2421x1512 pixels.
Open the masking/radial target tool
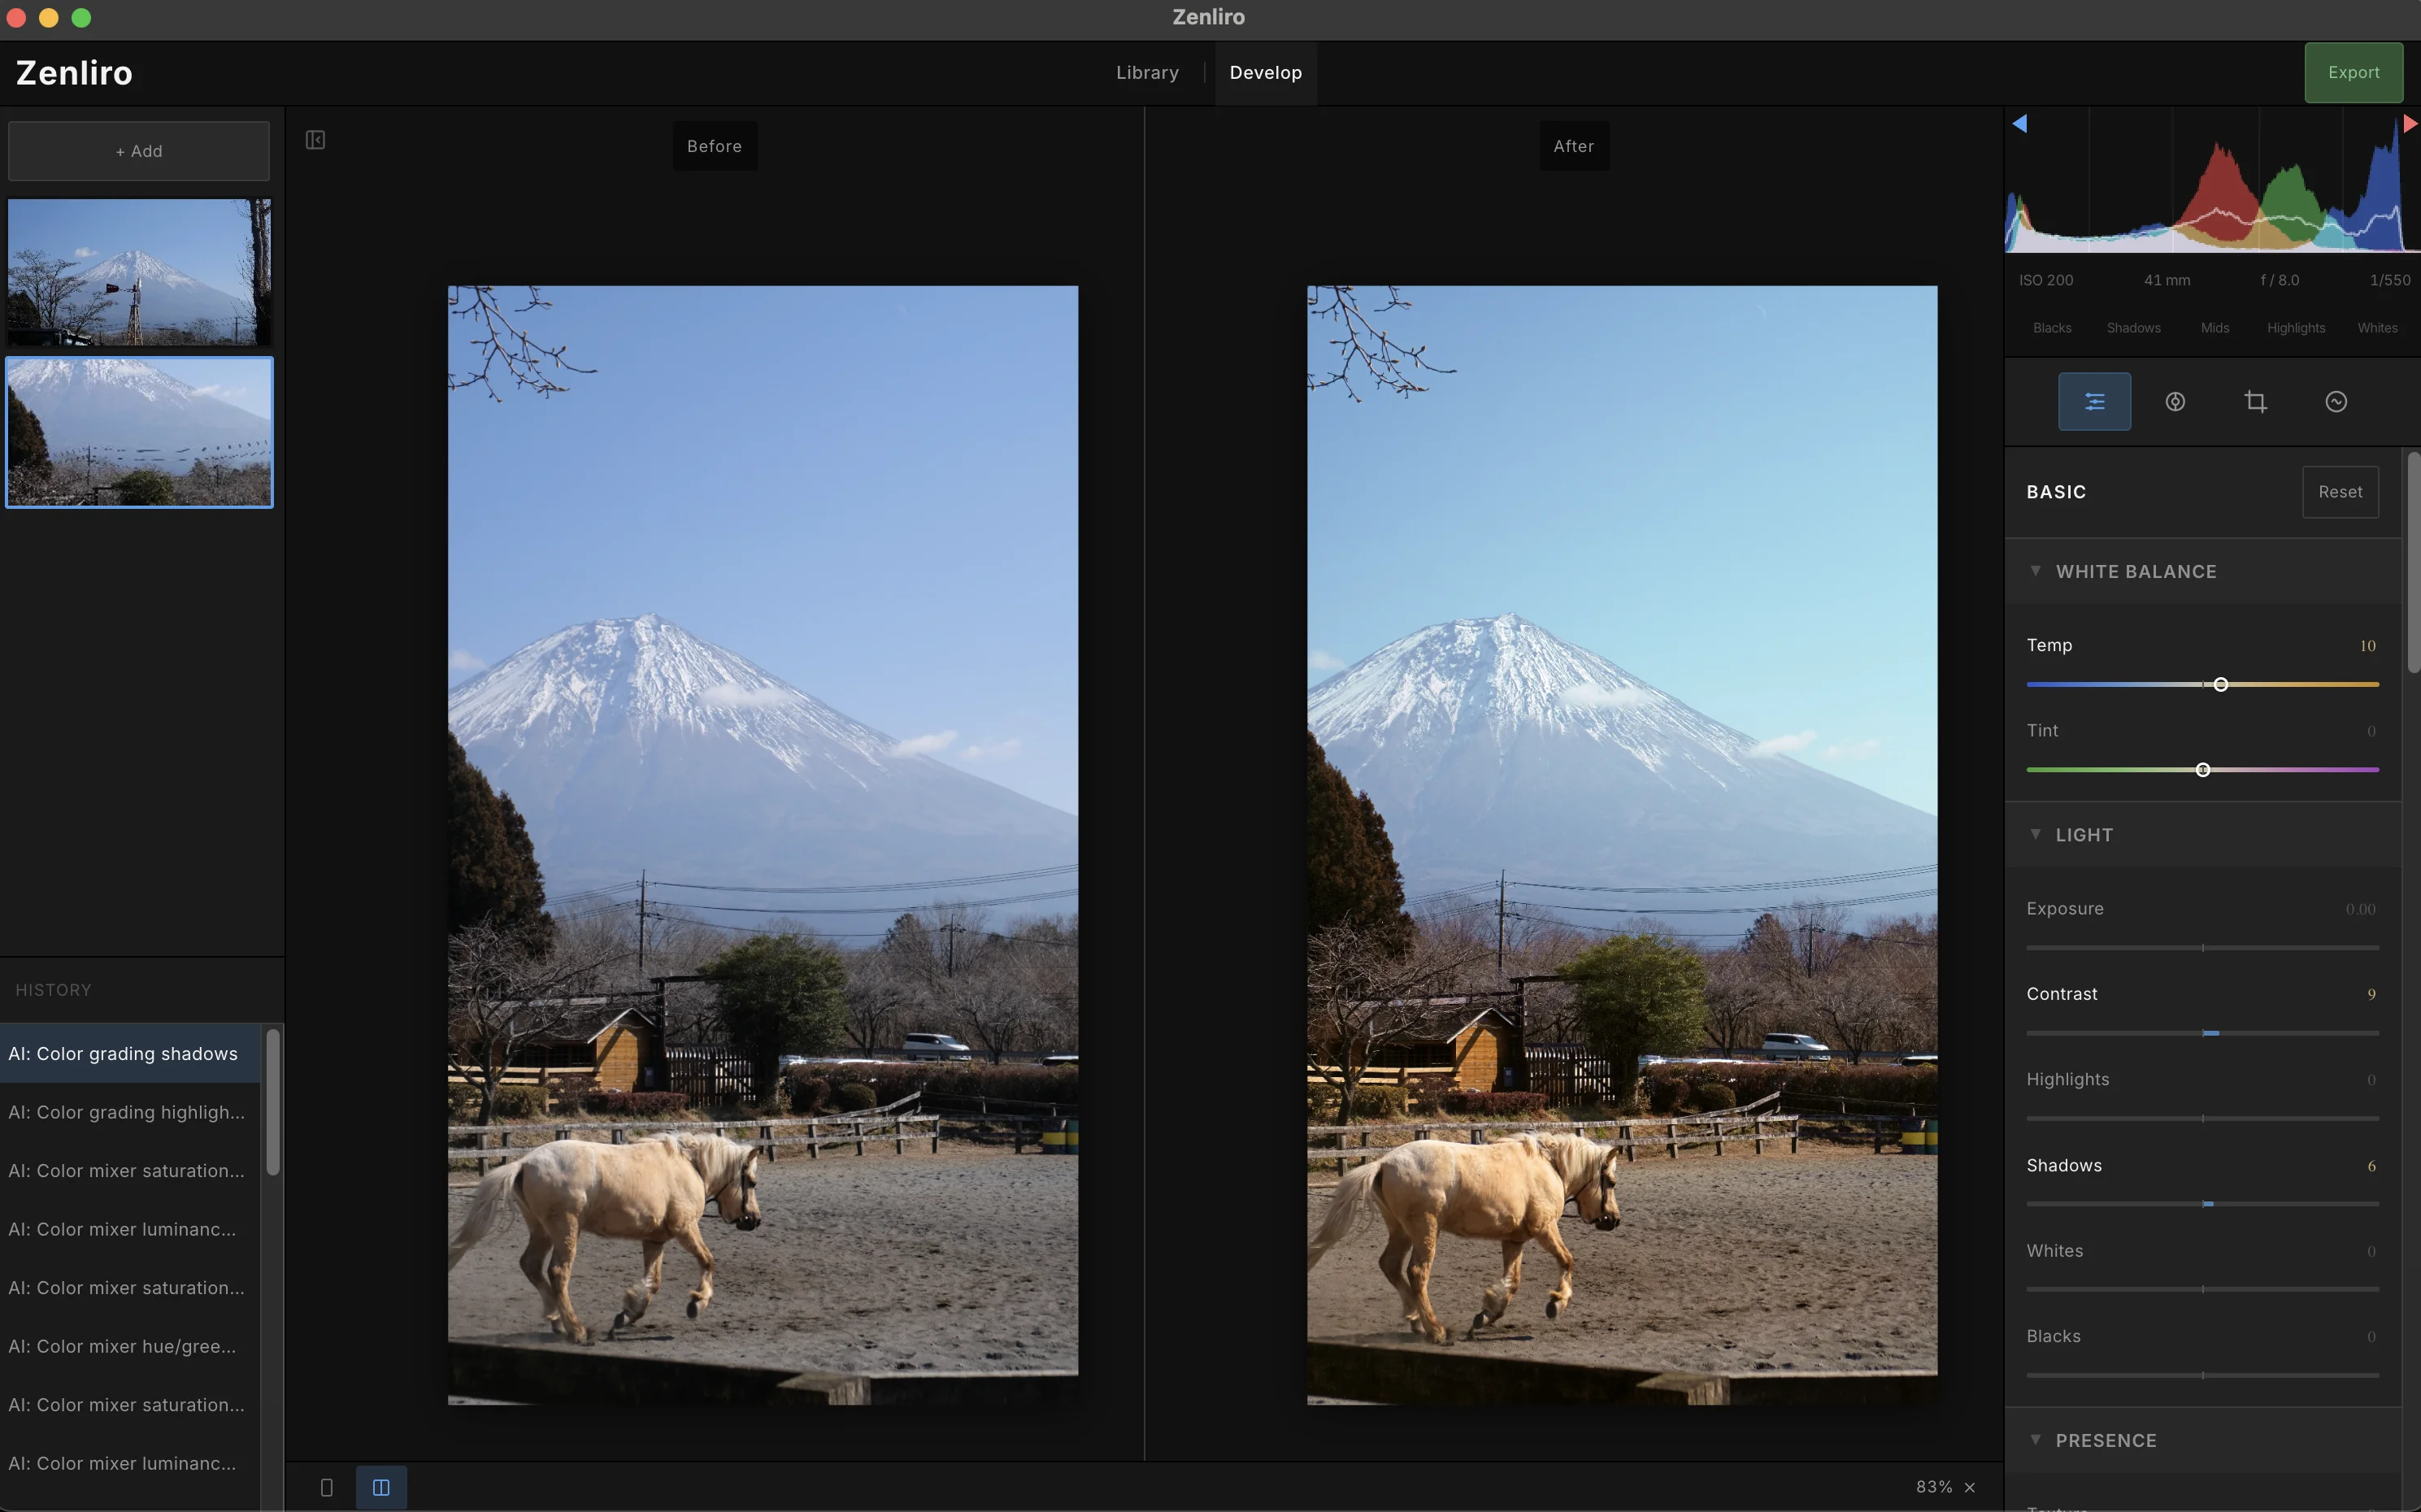point(2175,402)
